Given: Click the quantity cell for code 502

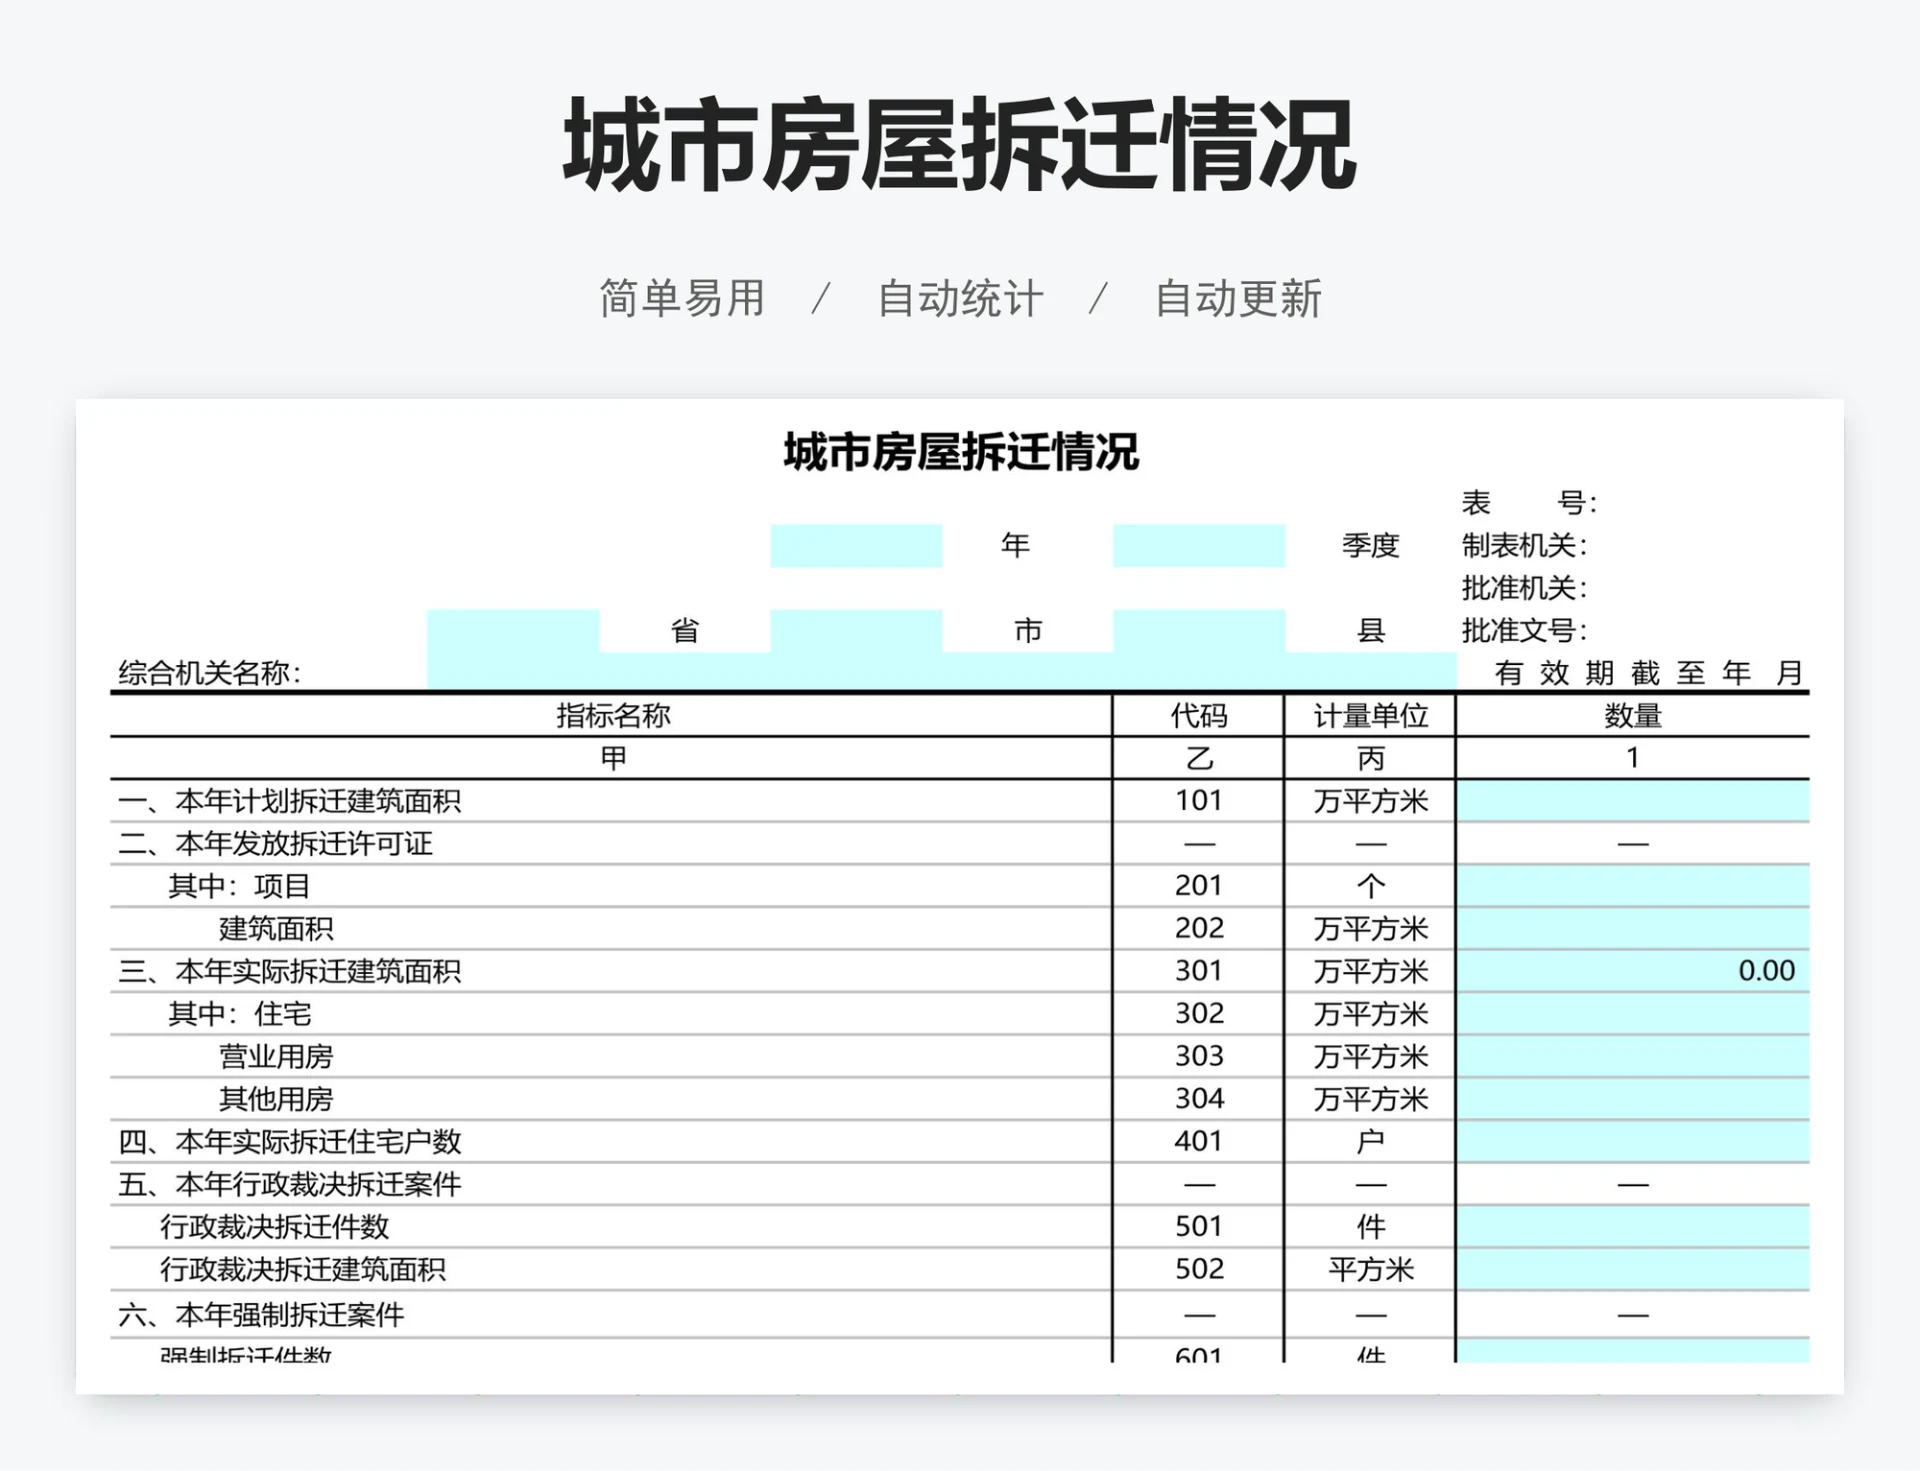Looking at the screenshot, I should (1632, 1269).
